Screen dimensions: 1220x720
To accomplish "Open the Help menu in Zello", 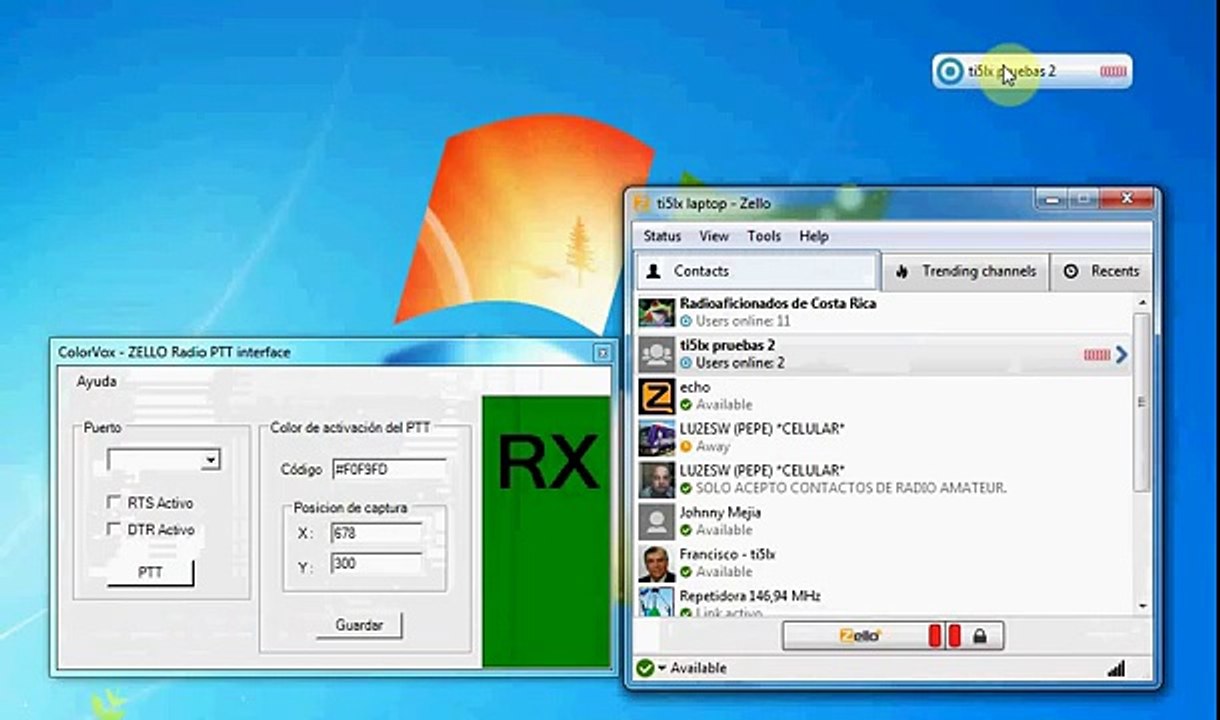I will pos(814,236).
